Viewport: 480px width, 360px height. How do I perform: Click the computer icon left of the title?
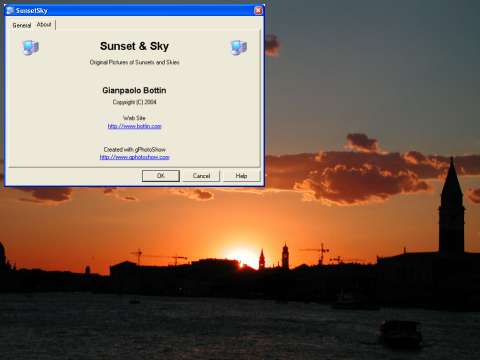(x=31, y=47)
